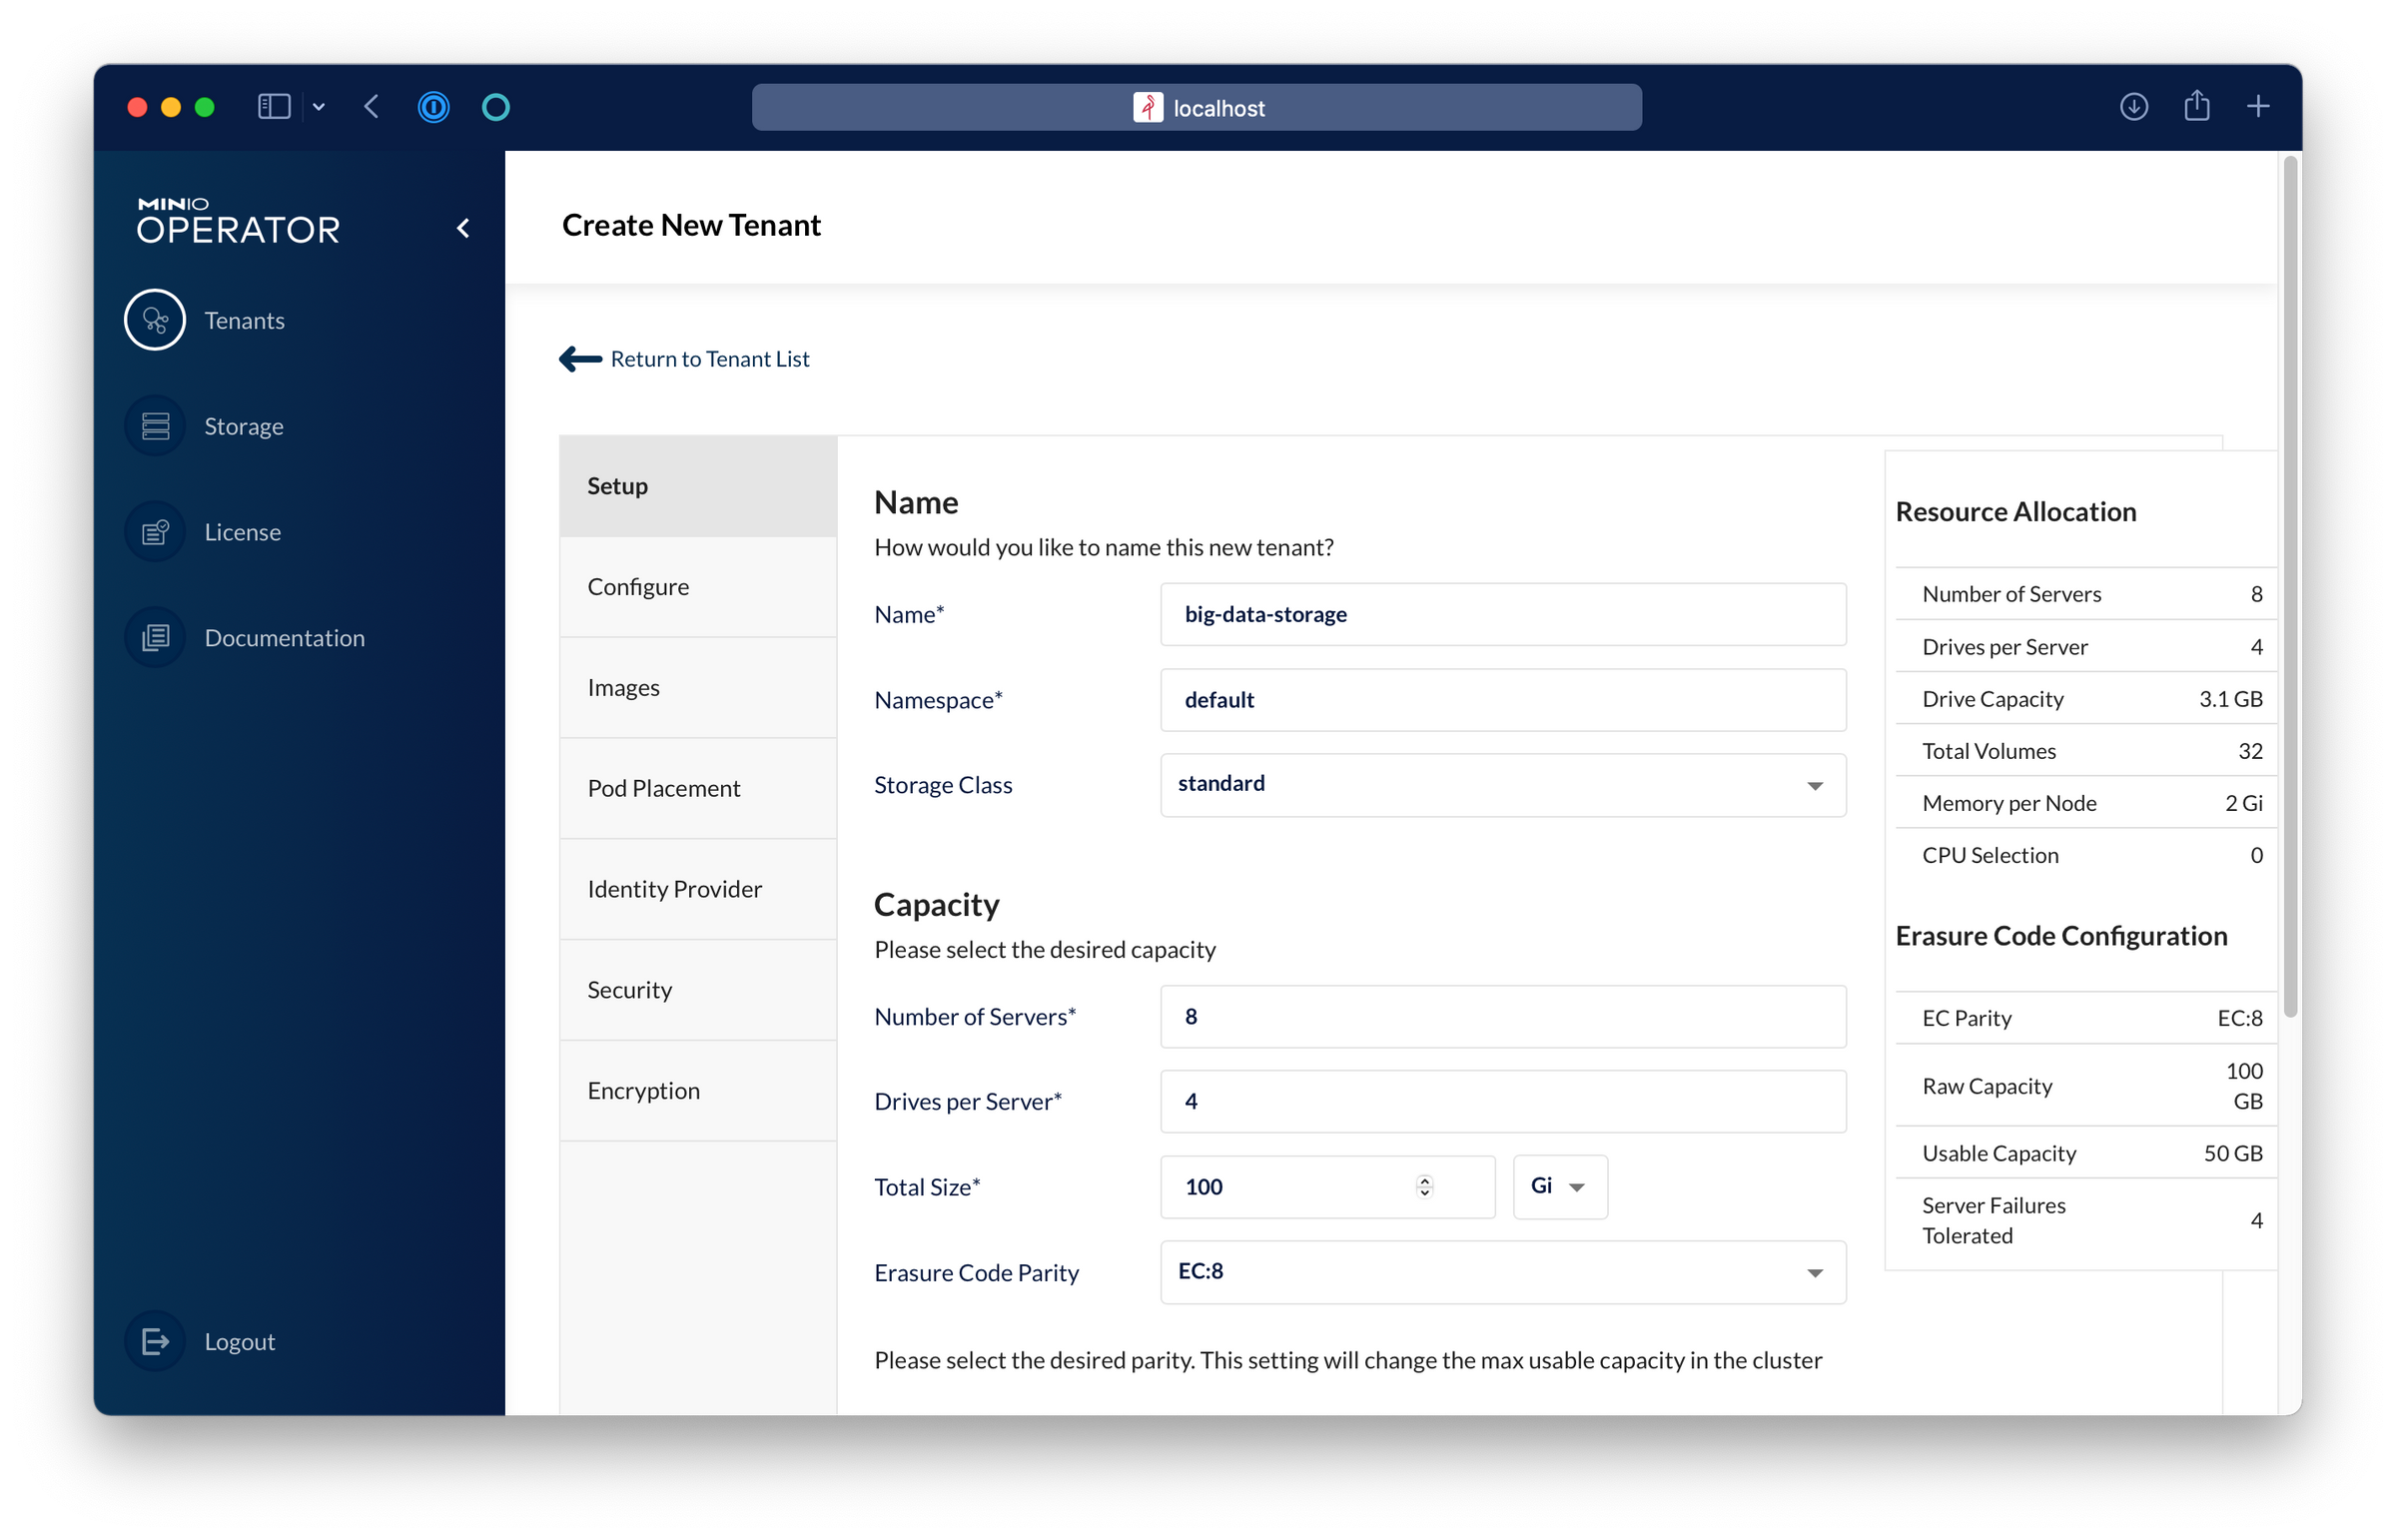Open the browser downloads icon
This screenshot has width=2397, height=1540.
click(2133, 107)
